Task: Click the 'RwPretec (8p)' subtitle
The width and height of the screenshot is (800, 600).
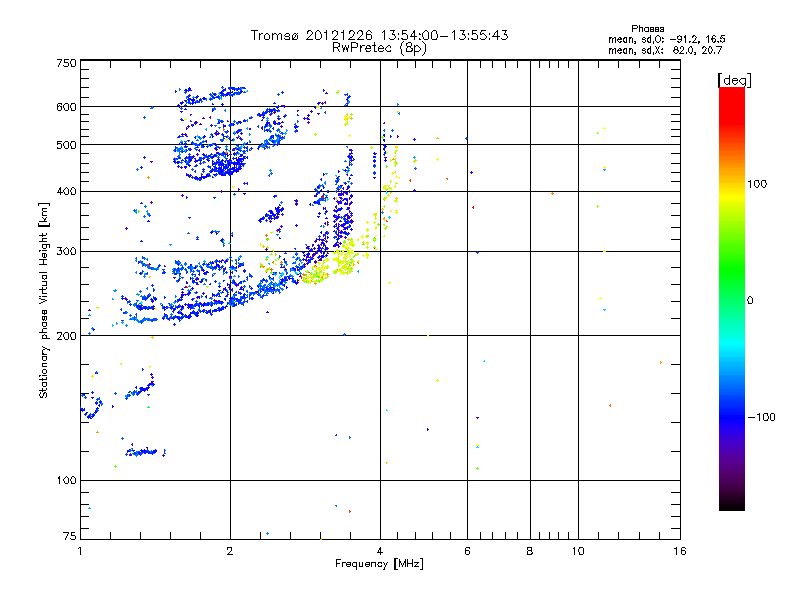Action: pos(379,48)
